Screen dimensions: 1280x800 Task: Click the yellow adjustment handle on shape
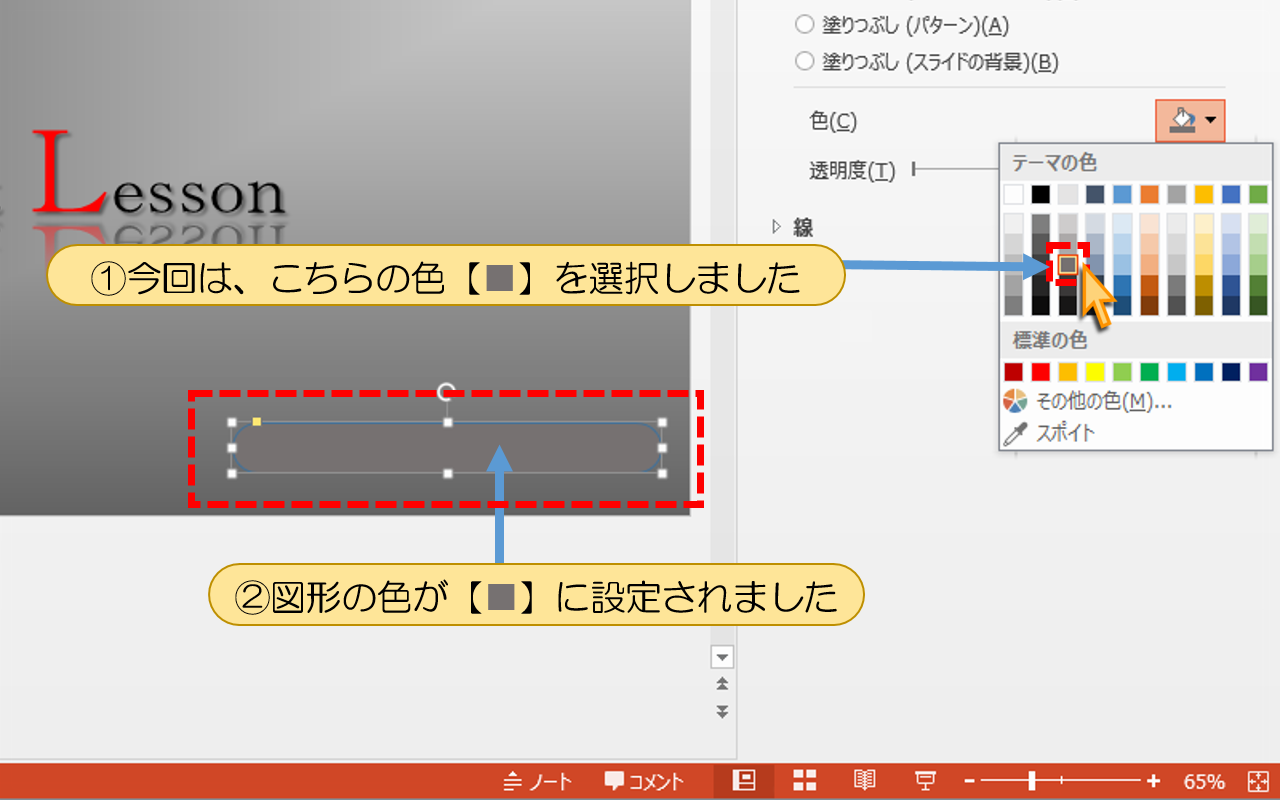(x=257, y=422)
